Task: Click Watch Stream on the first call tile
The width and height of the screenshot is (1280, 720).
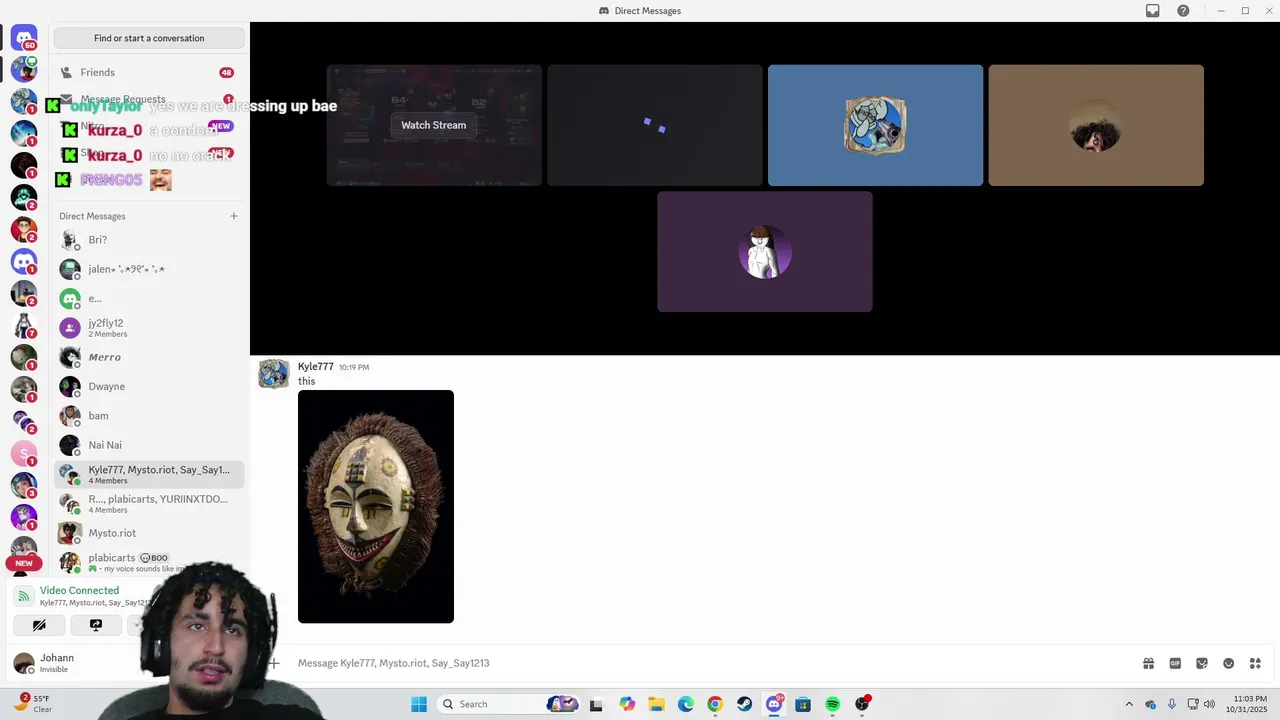Action: pos(434,125)
